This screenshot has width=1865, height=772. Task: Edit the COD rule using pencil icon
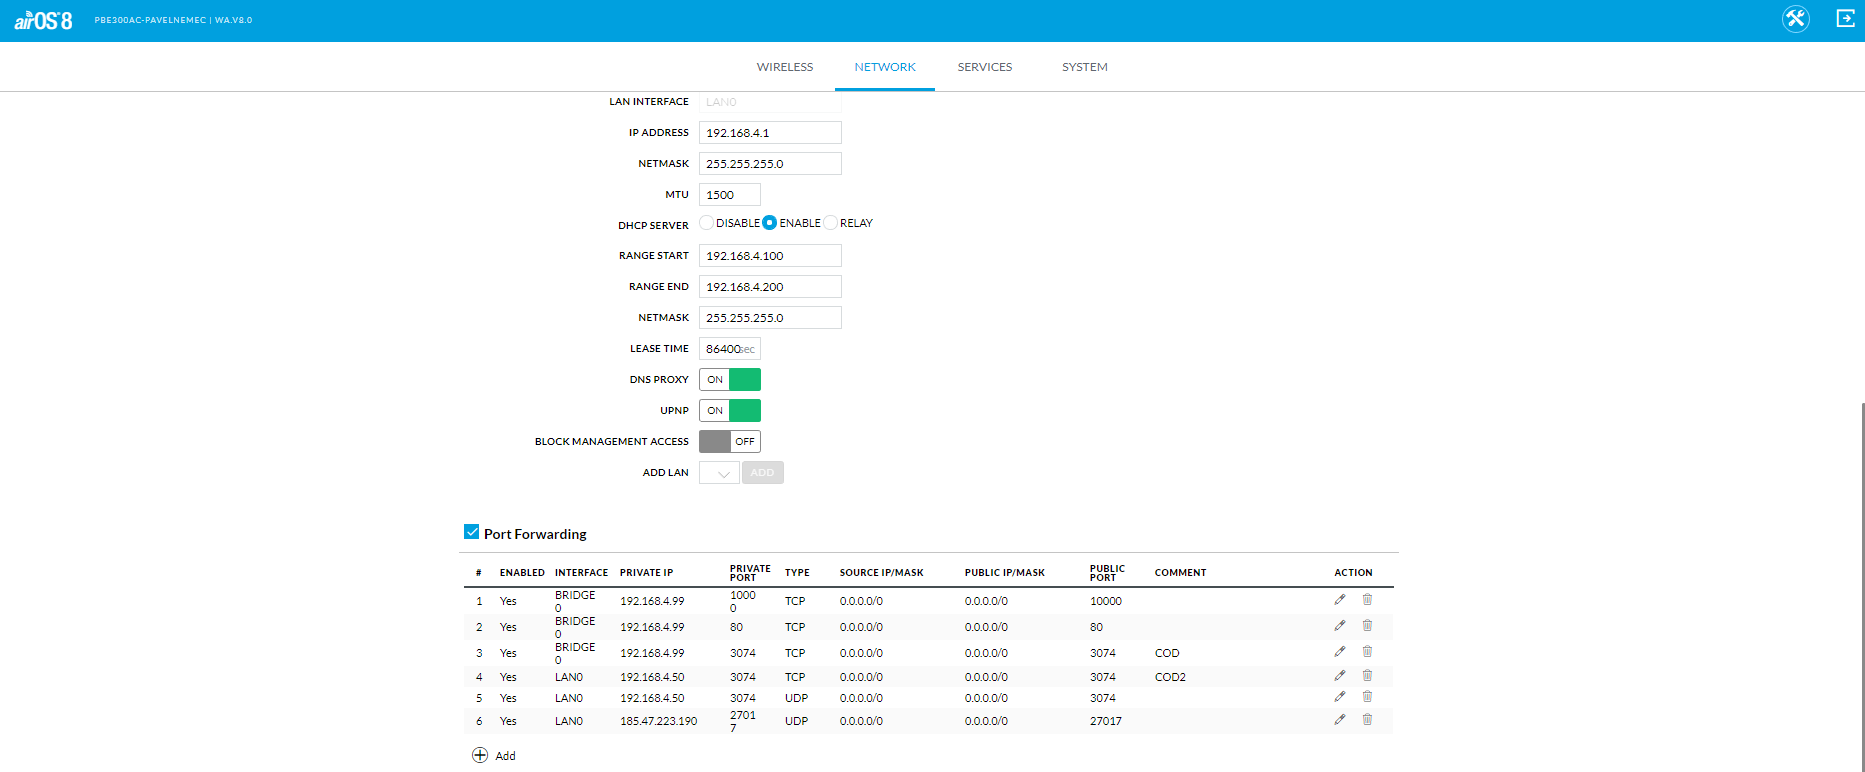point(1340,652)
